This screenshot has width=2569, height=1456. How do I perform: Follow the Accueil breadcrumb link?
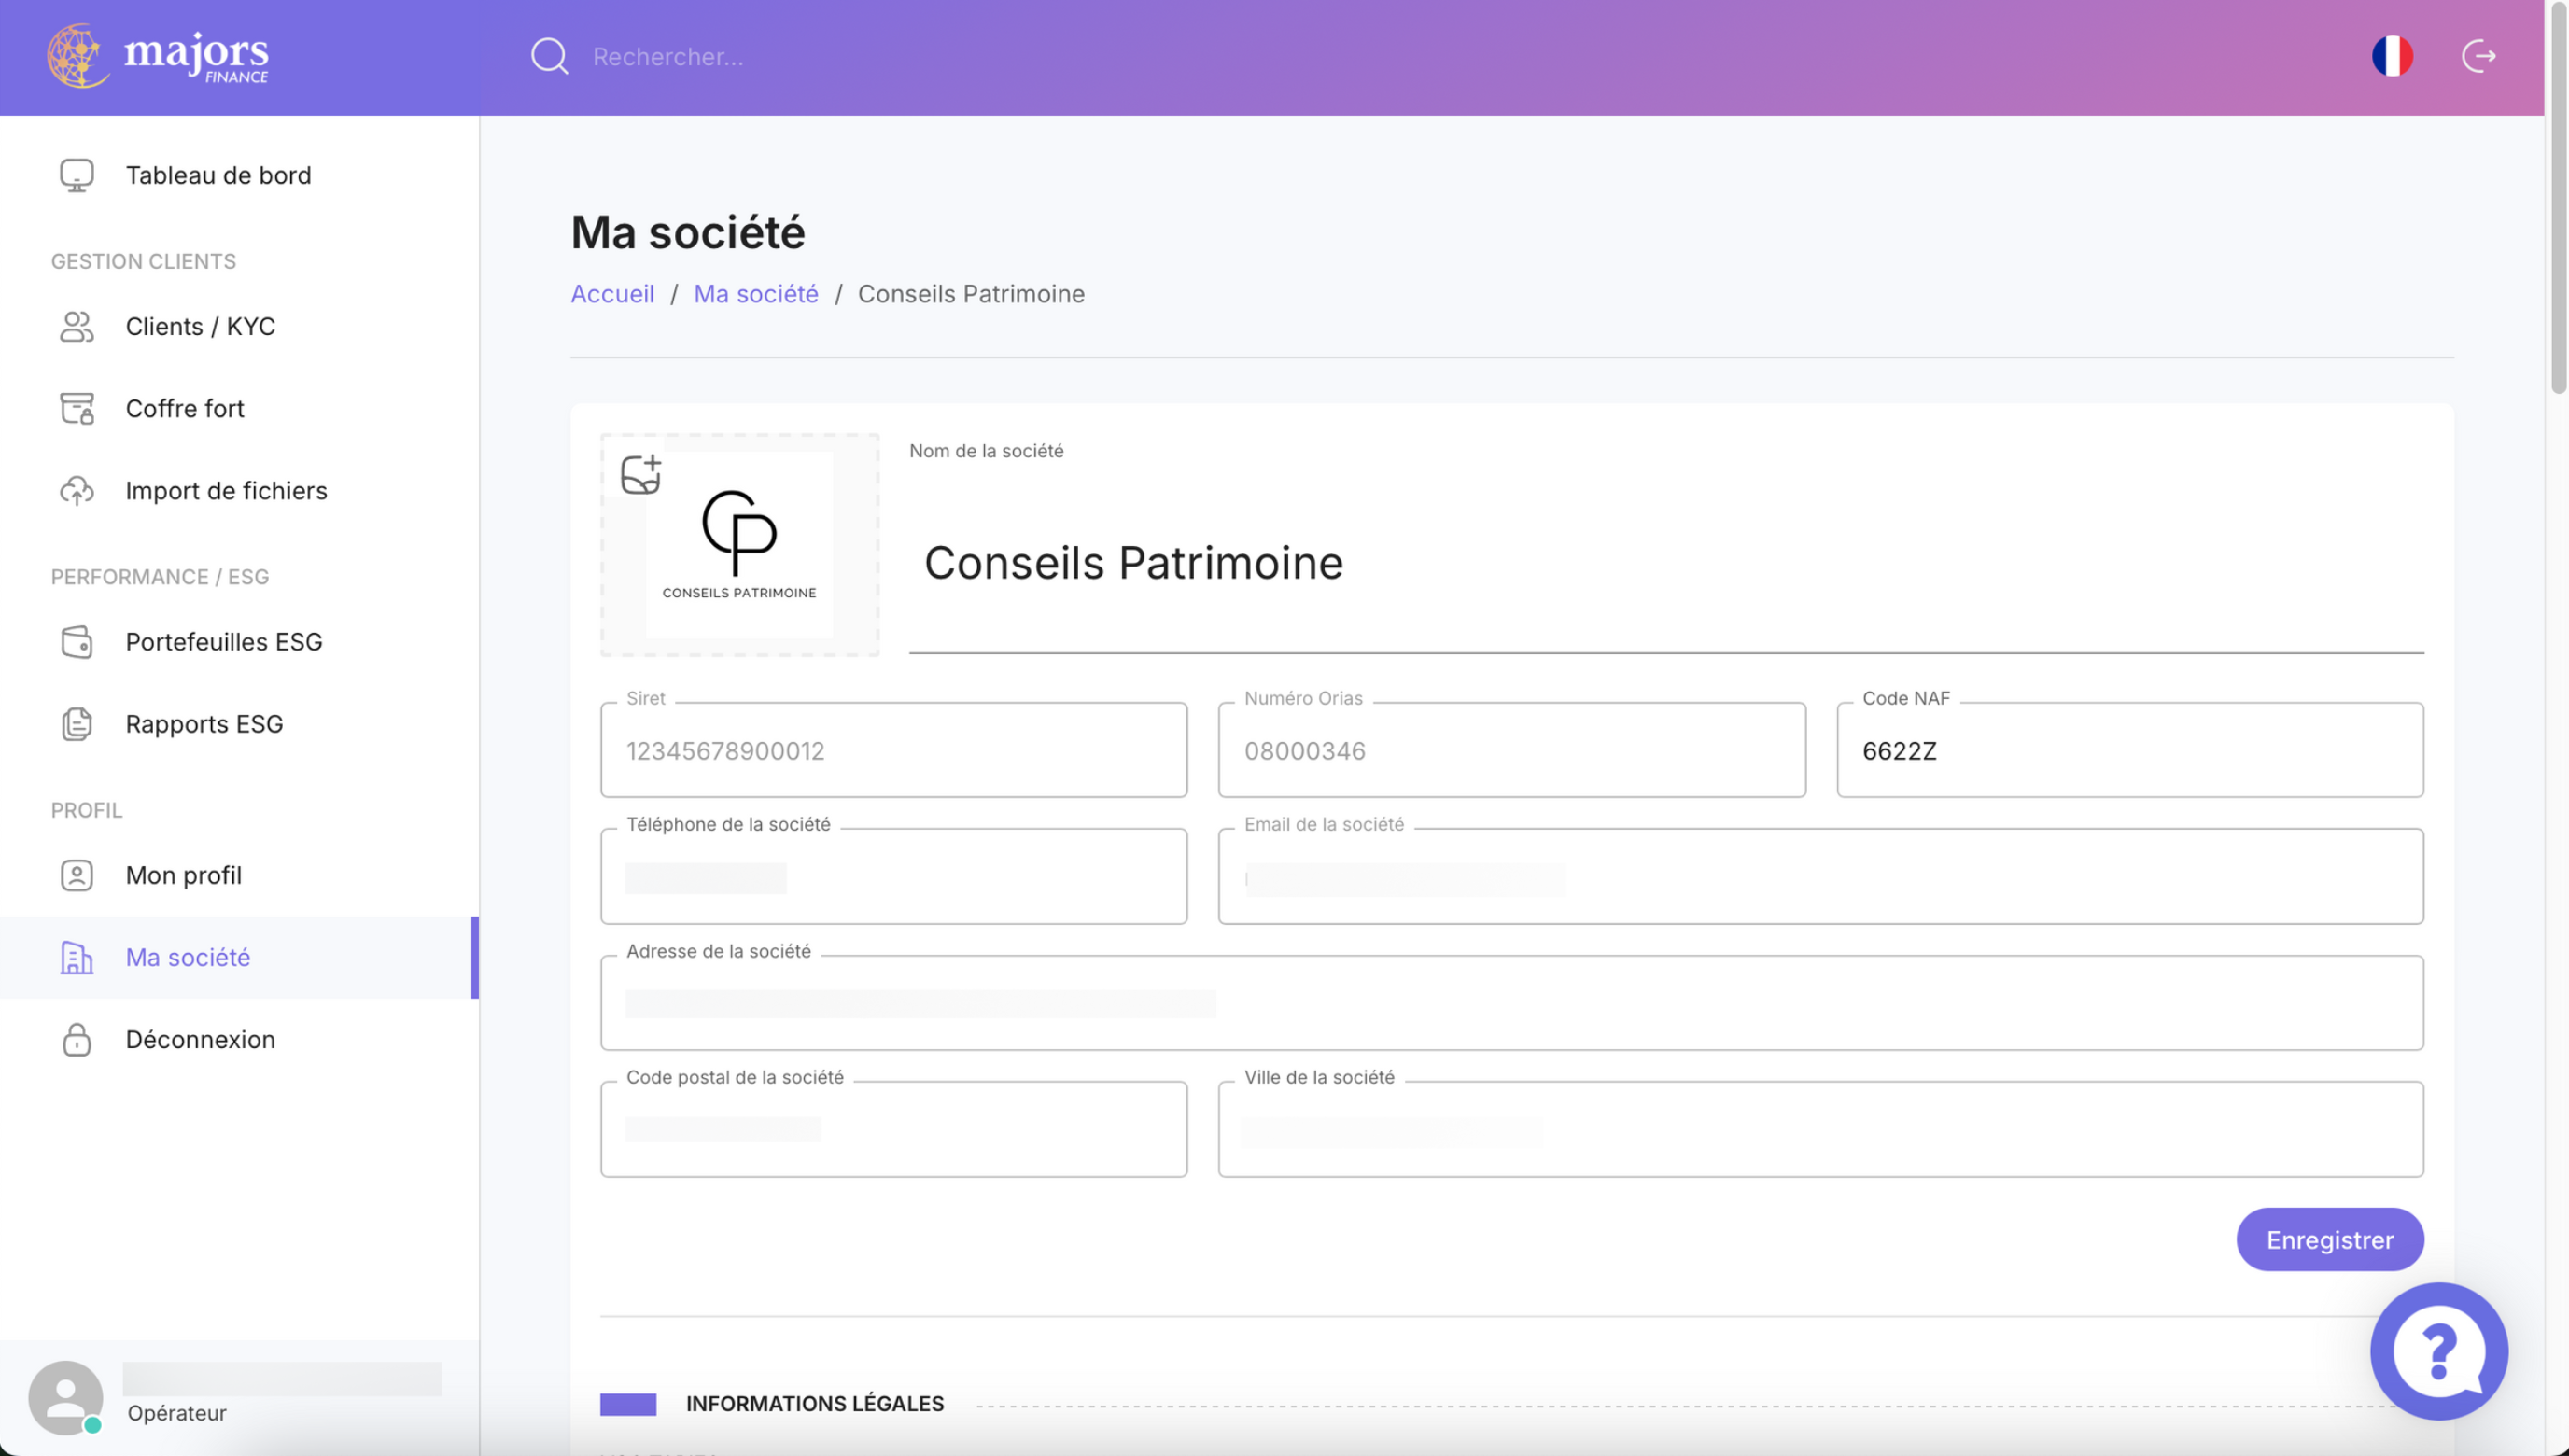click(612, 294)
